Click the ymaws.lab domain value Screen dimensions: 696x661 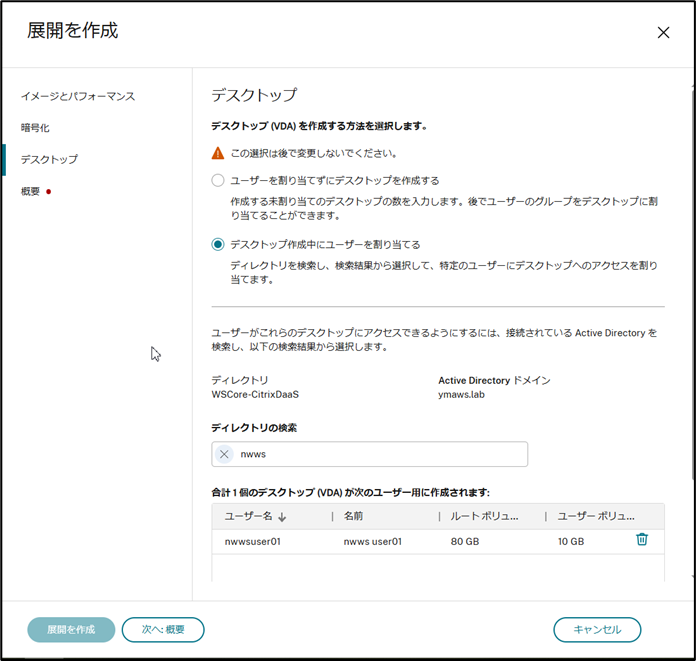click(x=461, y=394)
